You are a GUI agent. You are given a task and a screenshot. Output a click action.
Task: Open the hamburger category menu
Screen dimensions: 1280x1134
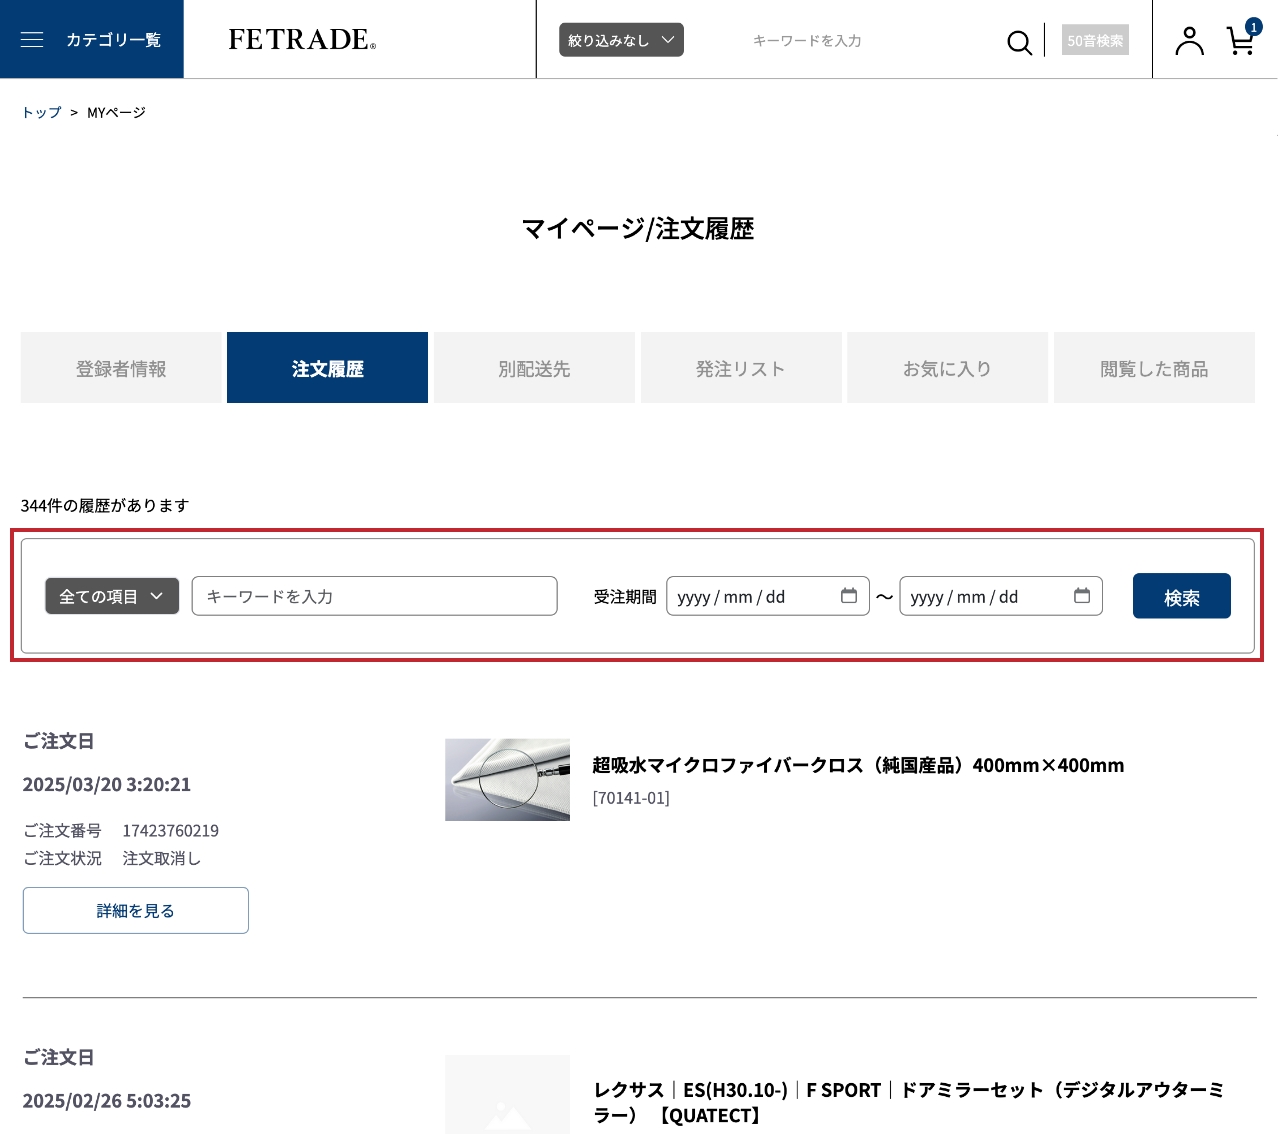[32, 39]
